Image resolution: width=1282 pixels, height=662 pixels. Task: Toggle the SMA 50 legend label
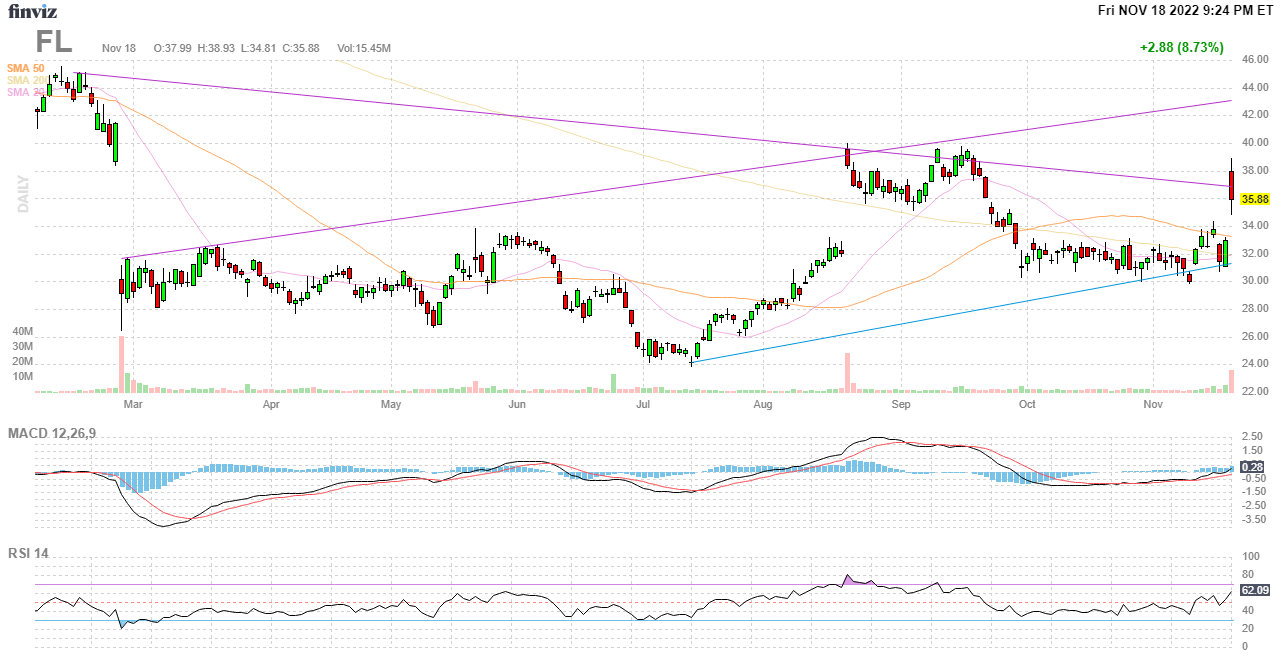pyautogui.click(x=25, y=68)
